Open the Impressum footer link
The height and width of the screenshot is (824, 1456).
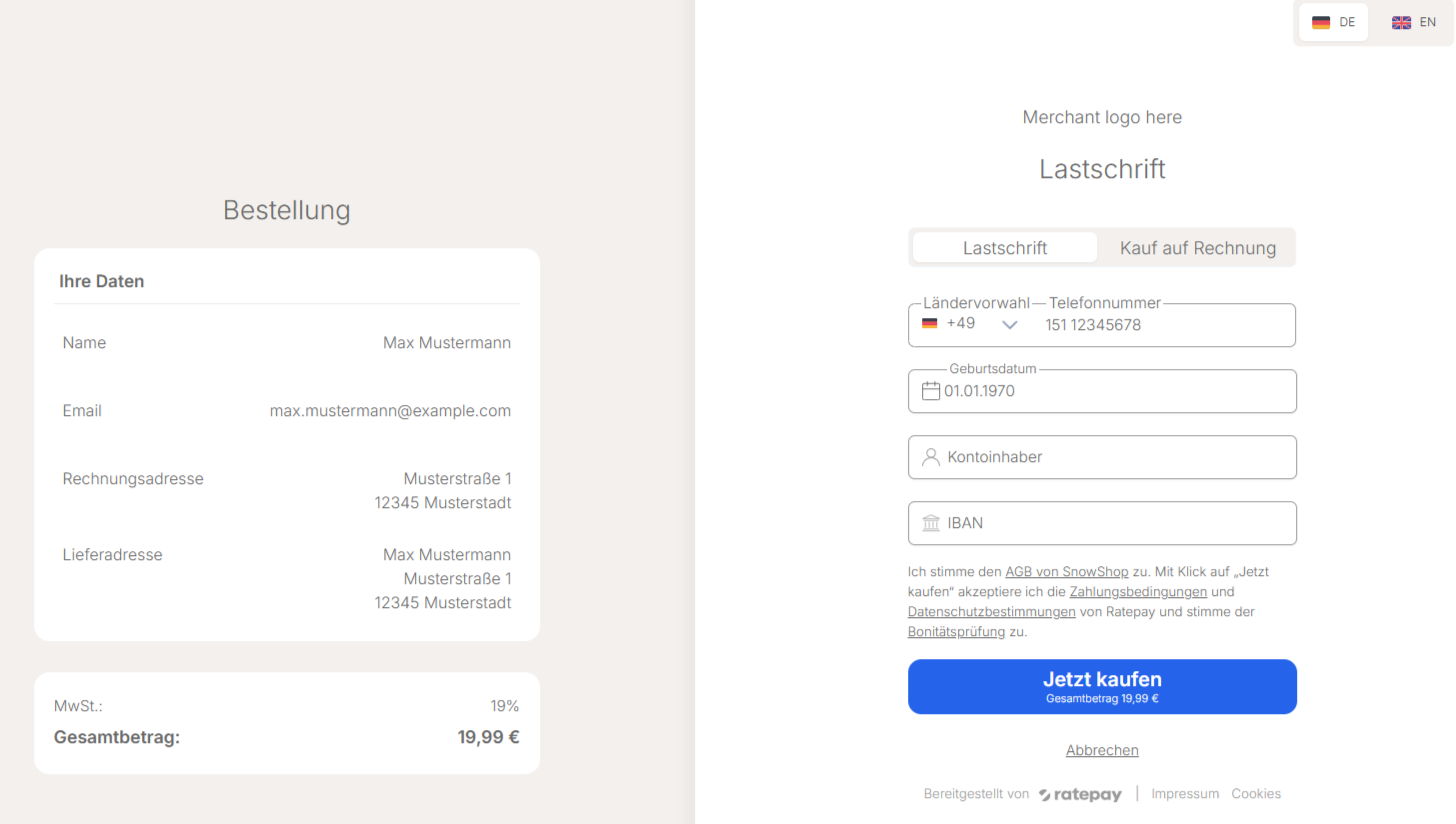[1185, 794]
